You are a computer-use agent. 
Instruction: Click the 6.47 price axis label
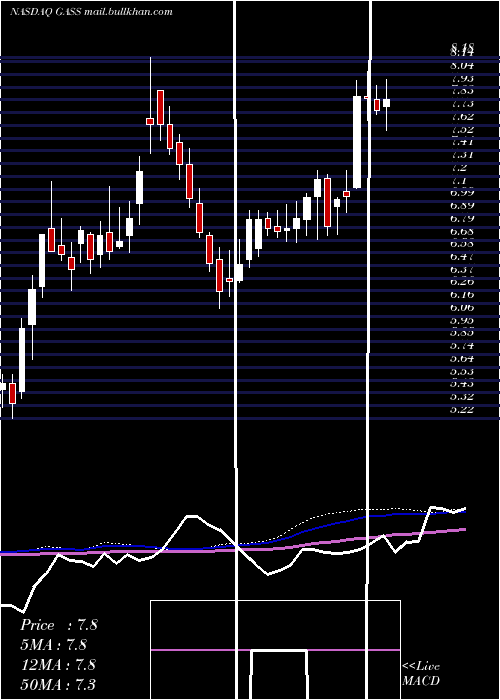(x=462, y=257)
